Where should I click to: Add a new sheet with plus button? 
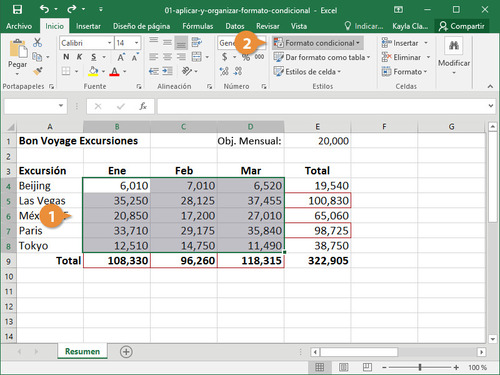coord(126,352)
